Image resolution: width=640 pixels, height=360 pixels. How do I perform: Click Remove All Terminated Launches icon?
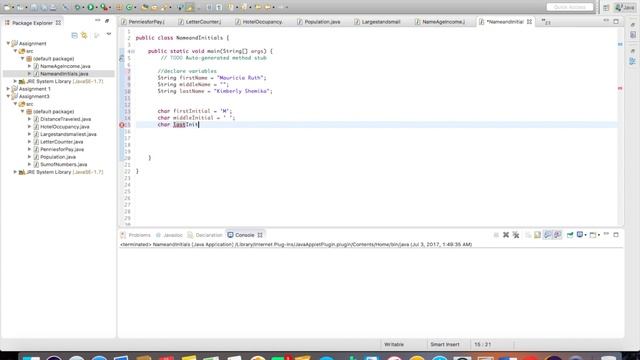click(516, 235)
